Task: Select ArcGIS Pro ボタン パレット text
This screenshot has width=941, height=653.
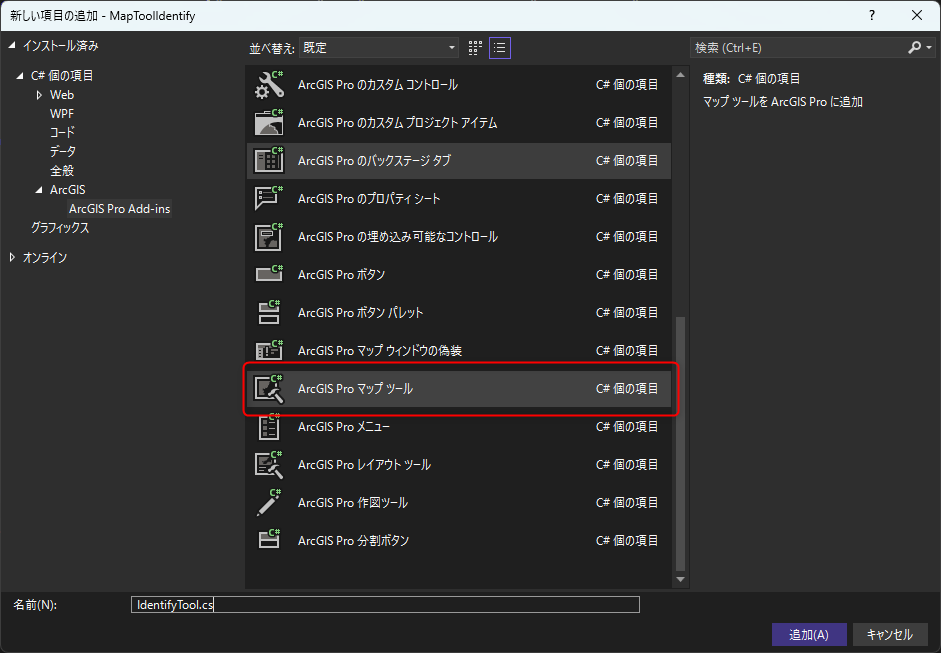Action: (x=360, y=312)
